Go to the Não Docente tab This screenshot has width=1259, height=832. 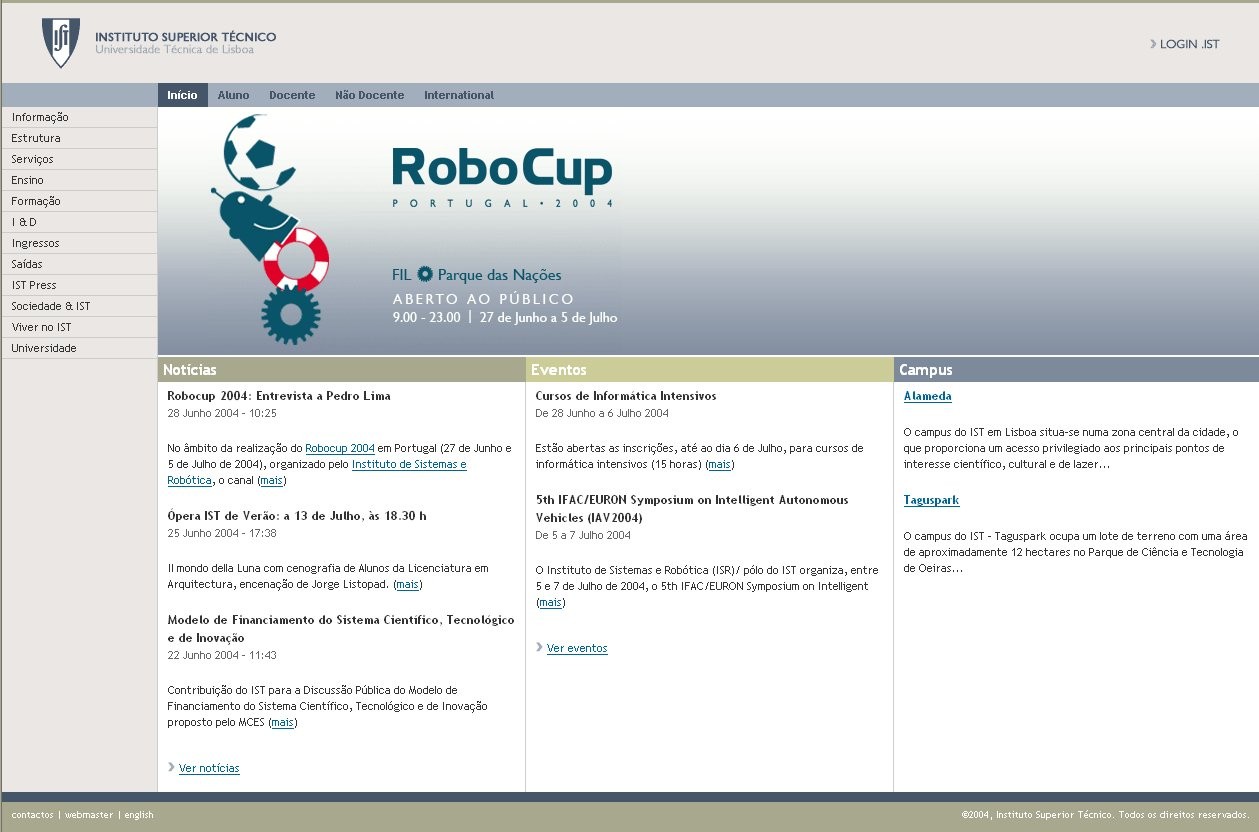(x=369, y=95)
